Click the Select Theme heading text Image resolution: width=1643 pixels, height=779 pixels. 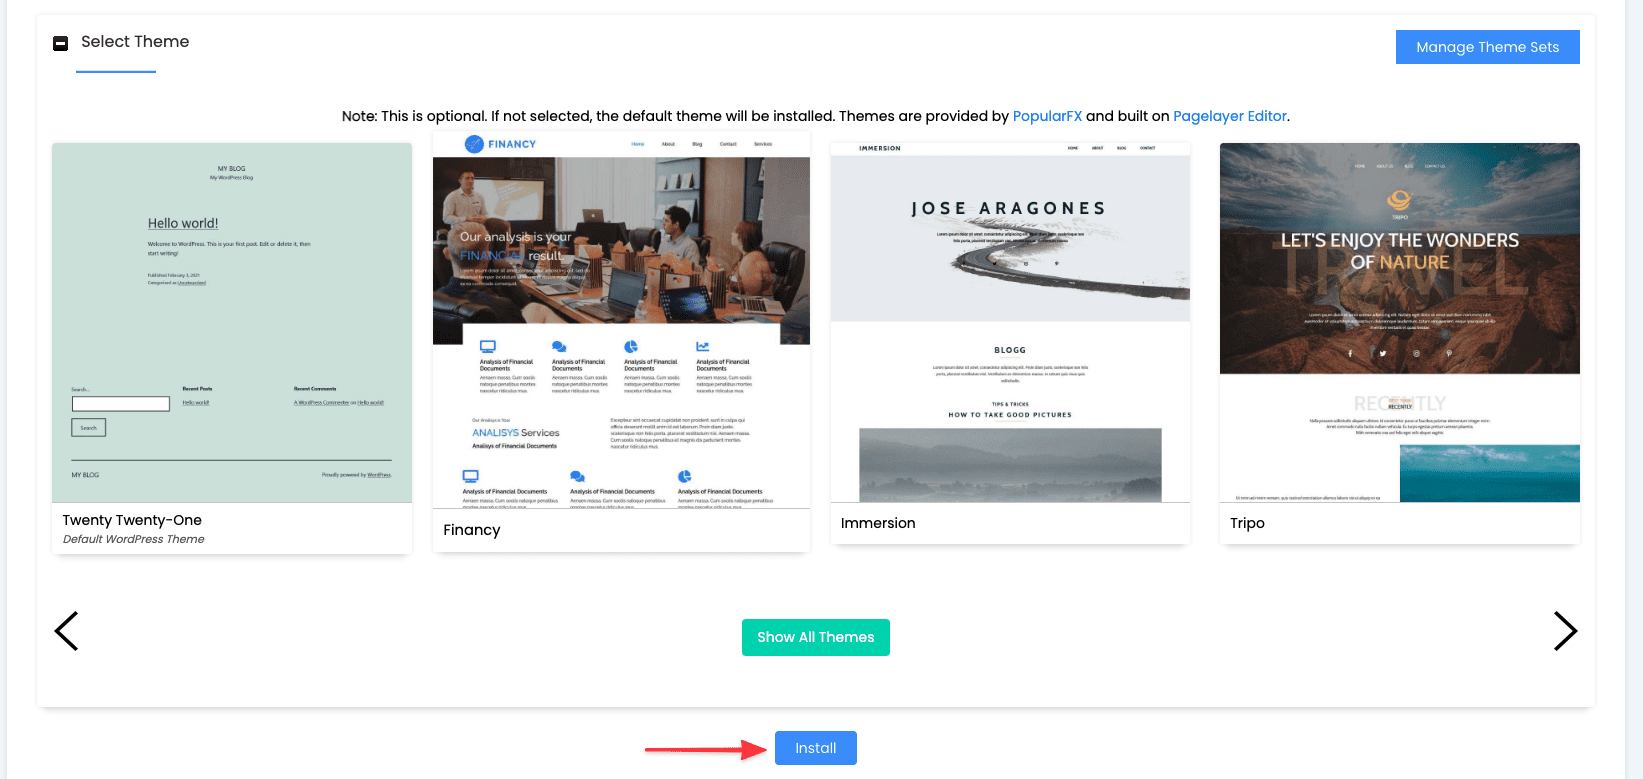point(135,42)
